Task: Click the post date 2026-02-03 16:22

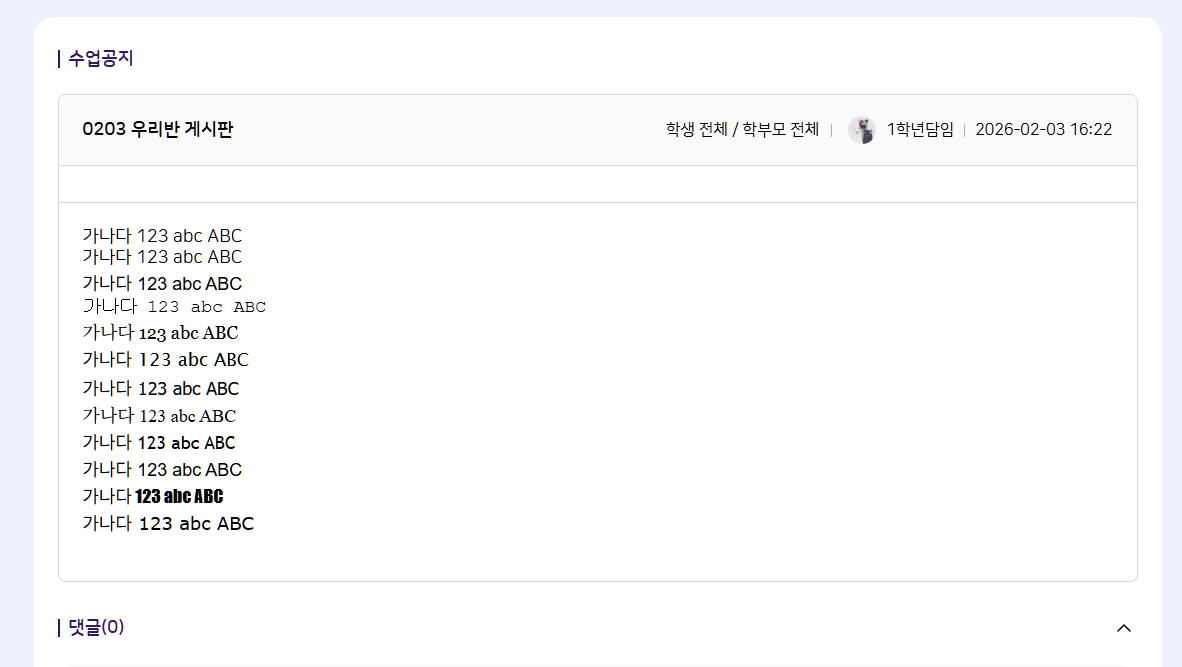Action: coord(1043,129)
